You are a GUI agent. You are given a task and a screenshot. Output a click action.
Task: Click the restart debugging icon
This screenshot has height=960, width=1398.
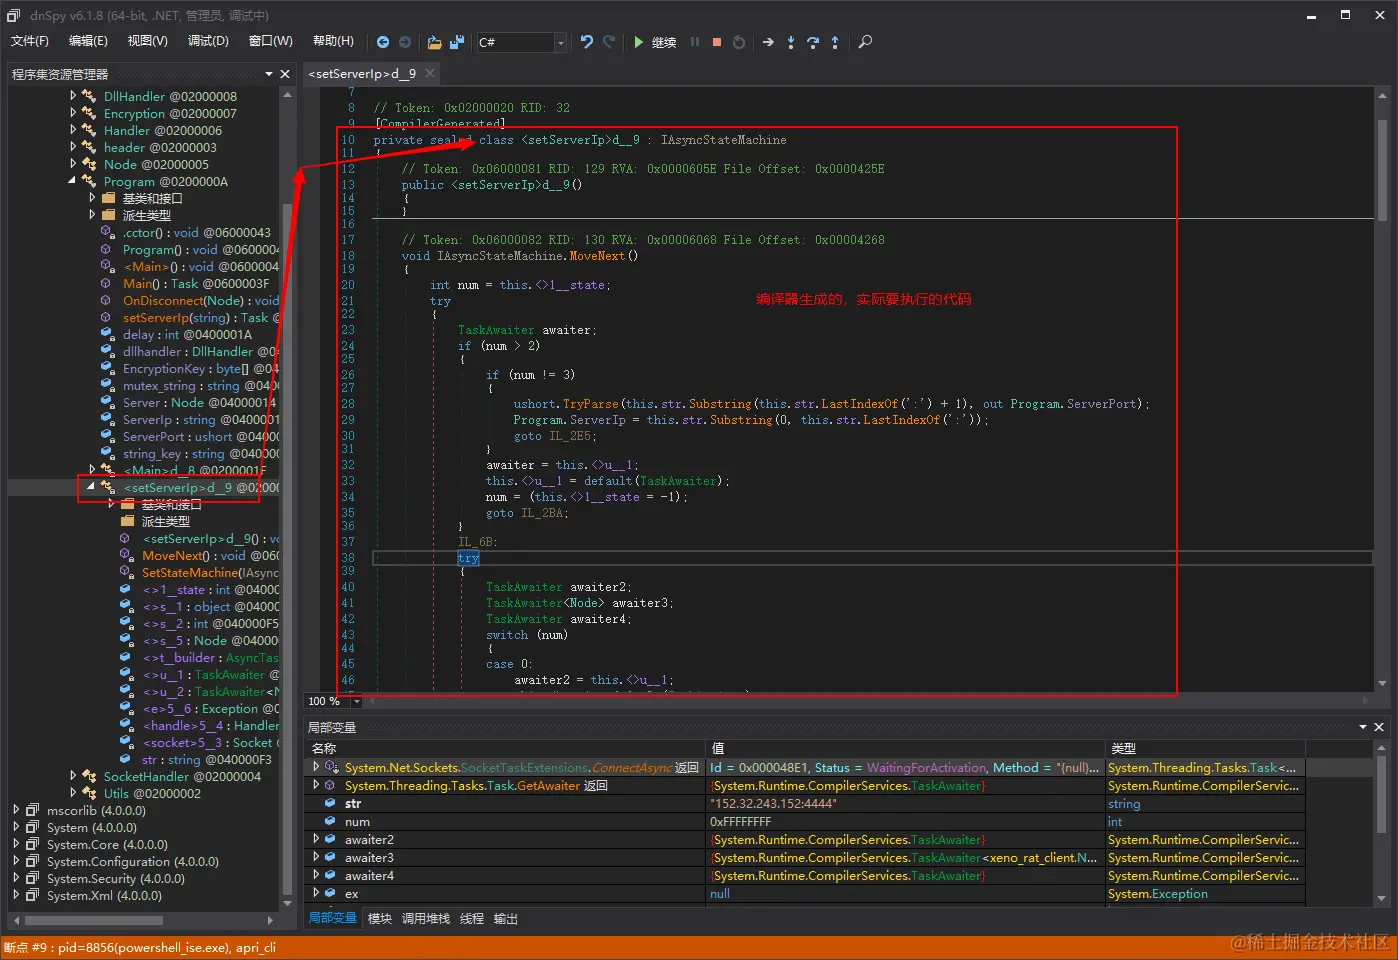[739, 42]
